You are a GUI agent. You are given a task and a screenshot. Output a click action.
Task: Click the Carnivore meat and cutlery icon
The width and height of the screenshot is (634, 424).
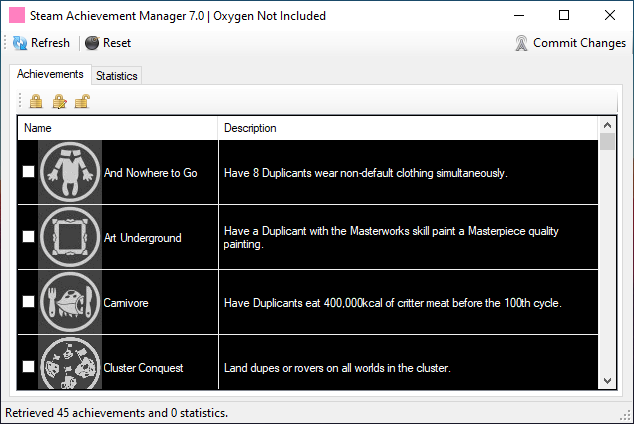[70, 302]
